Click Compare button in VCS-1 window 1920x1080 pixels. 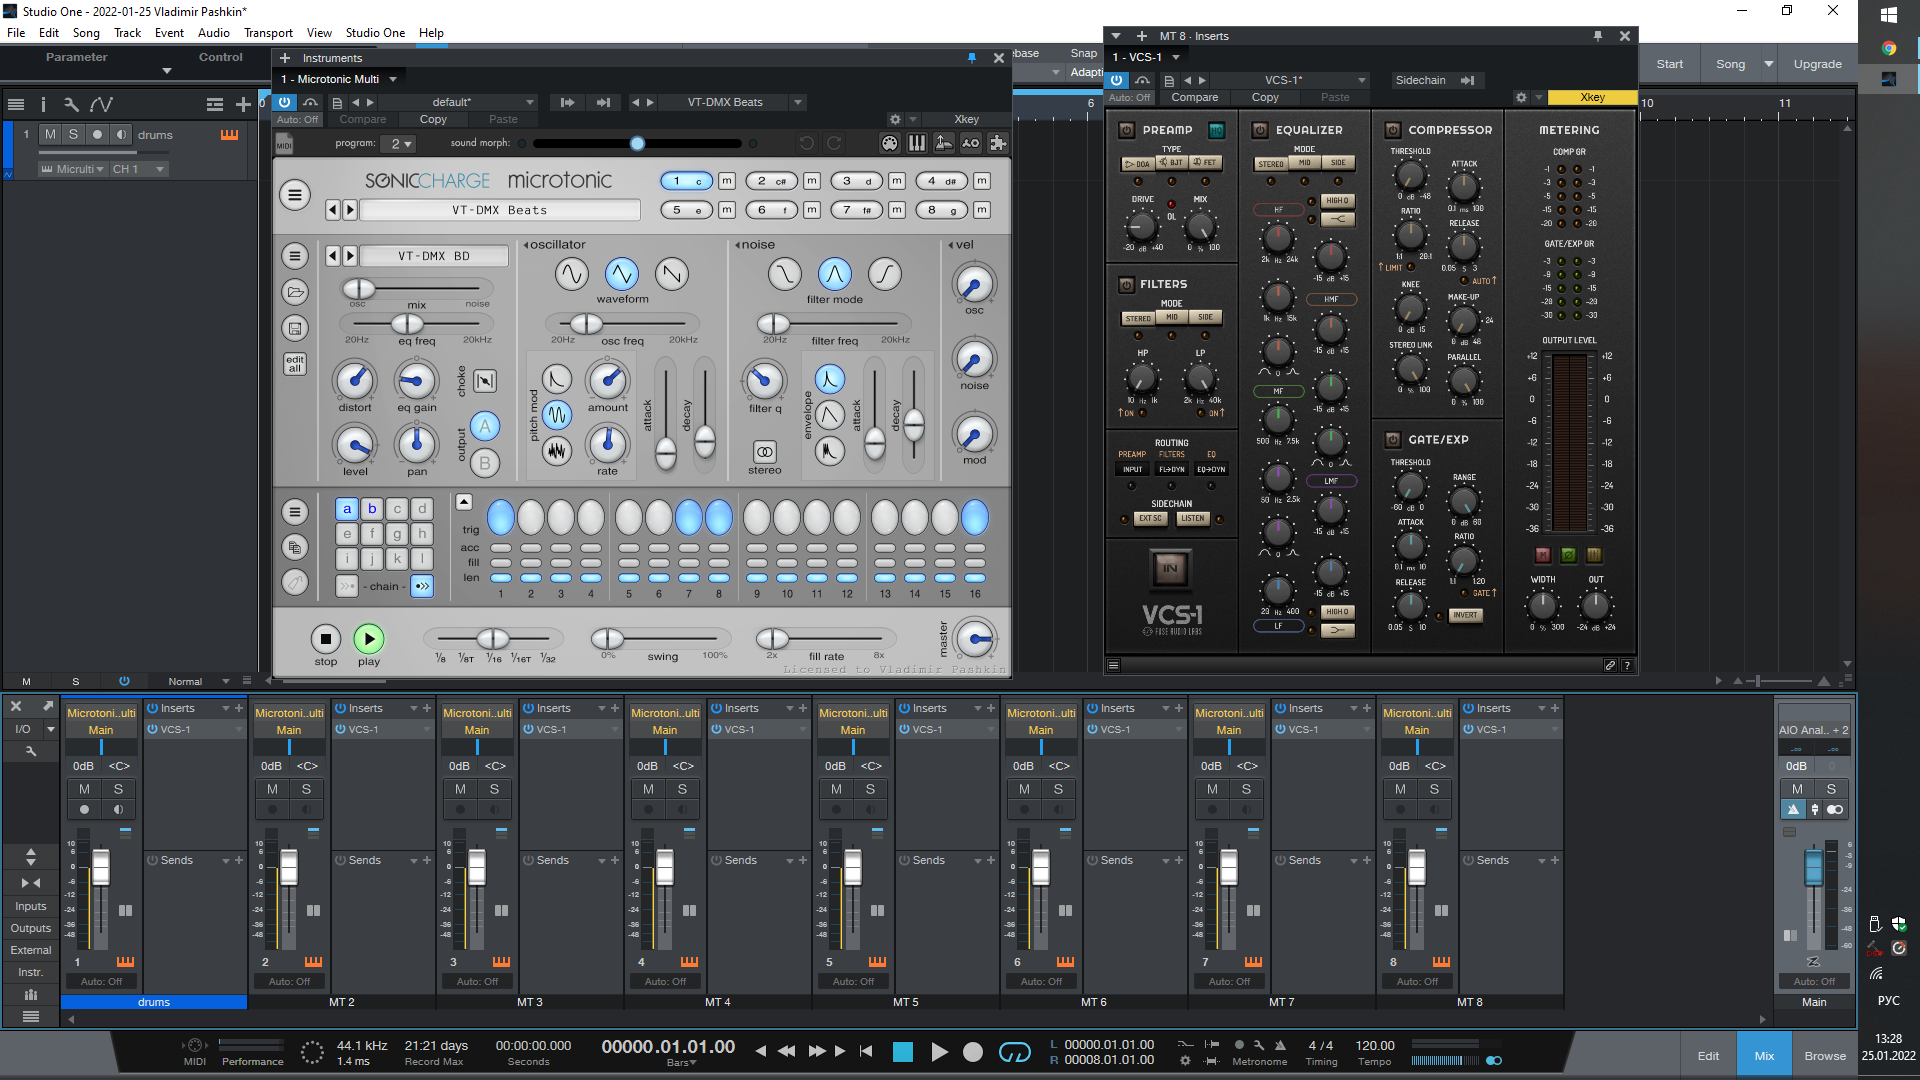point(1194,98)
